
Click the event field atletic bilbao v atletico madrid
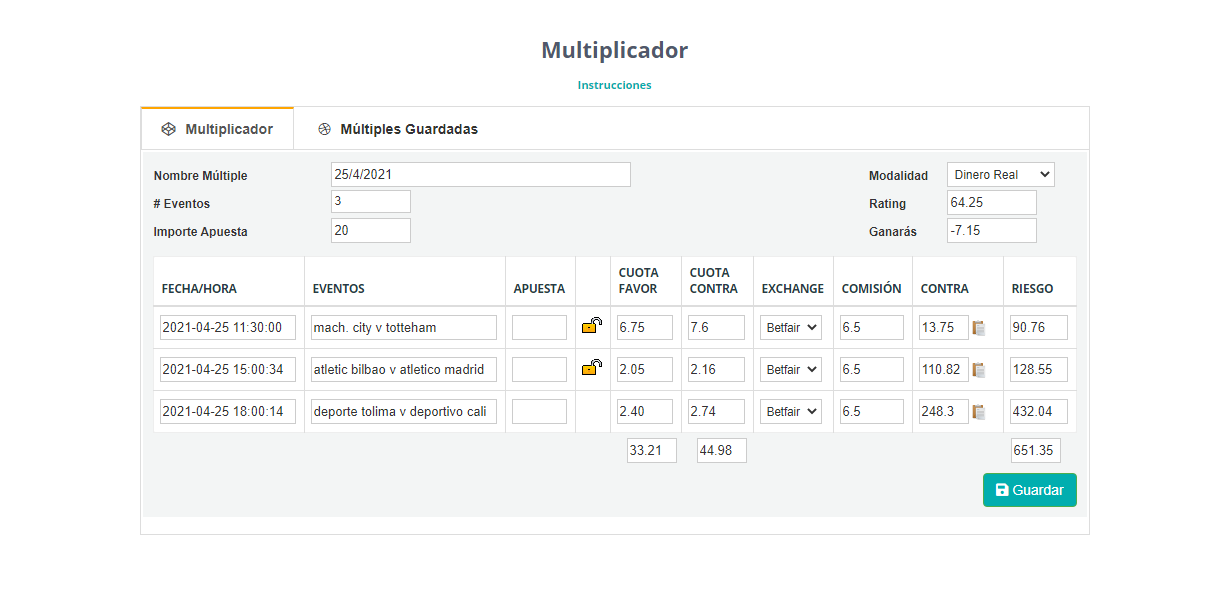coord(404,370)
